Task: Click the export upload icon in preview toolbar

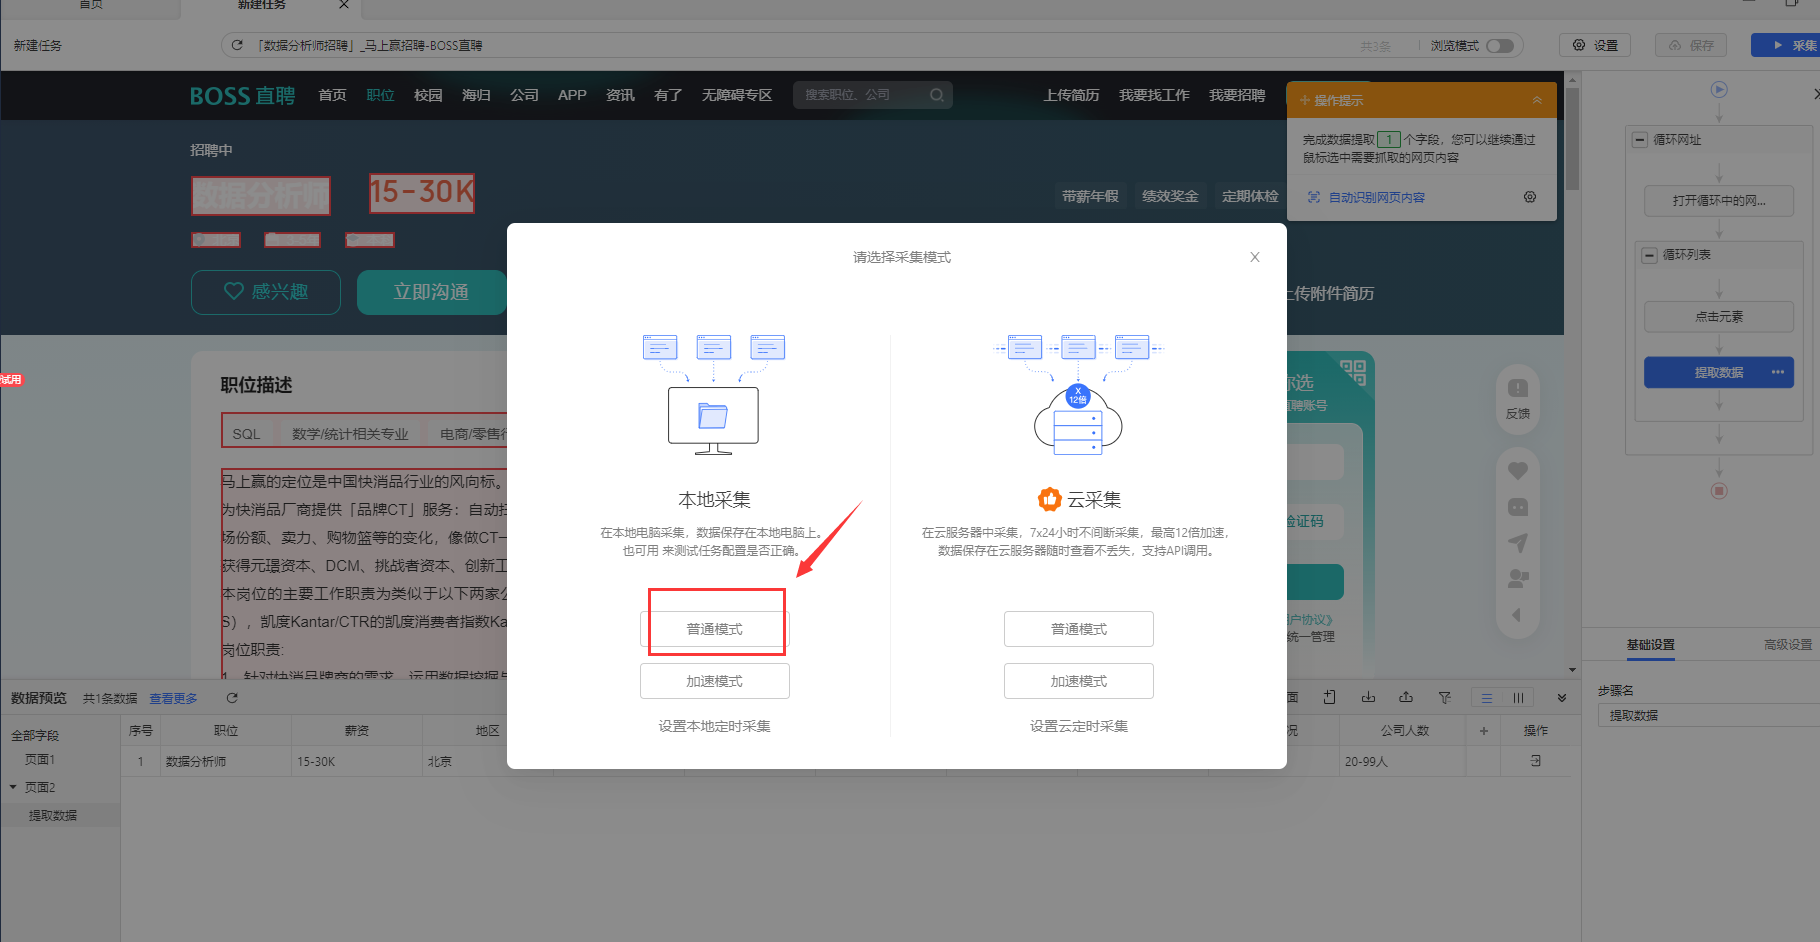Action: (1406, 698)
